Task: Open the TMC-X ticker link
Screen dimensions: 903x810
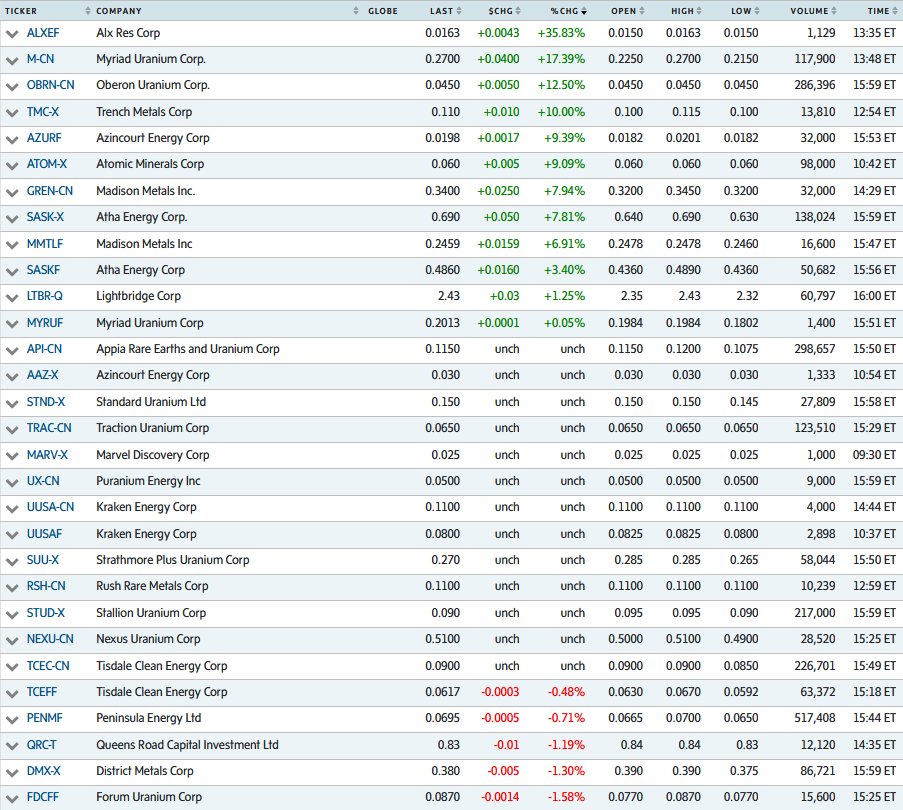Action: point(43,112)
